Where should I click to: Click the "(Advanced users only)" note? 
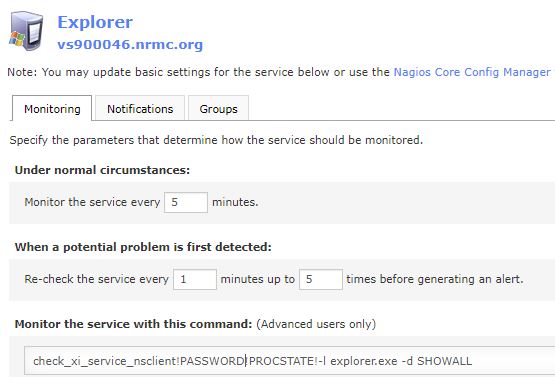click(316, 324)
